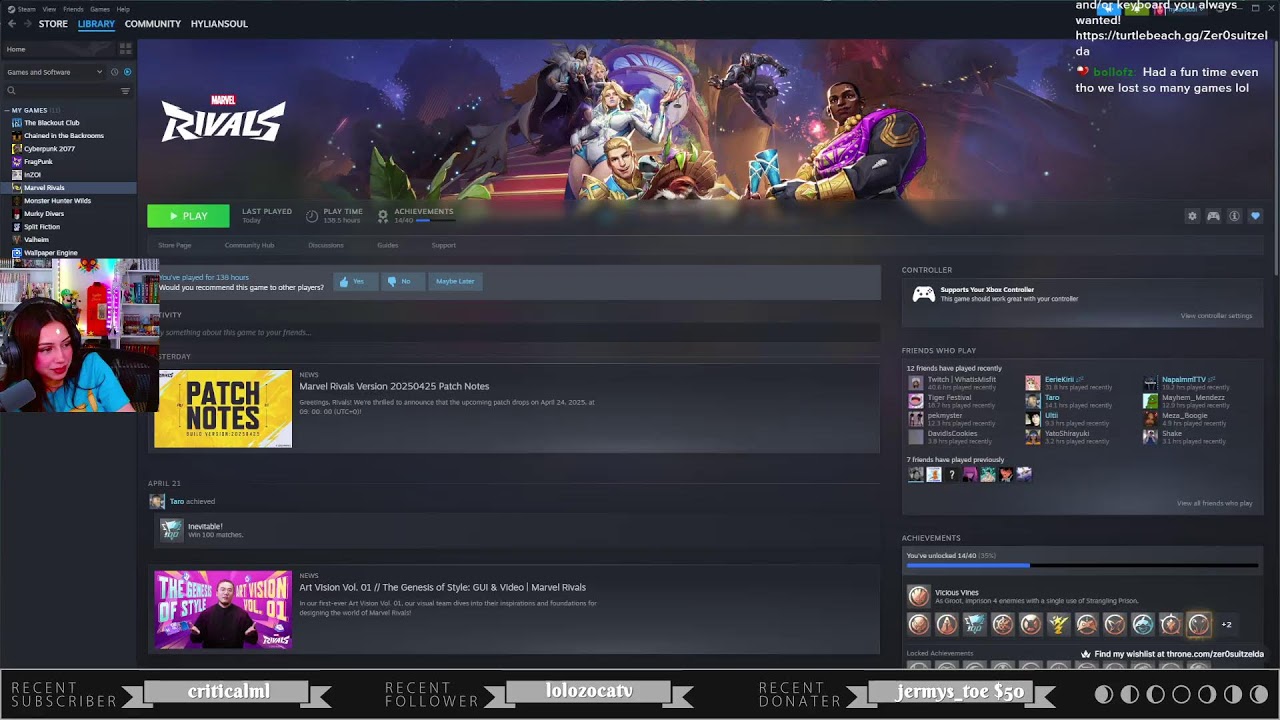Open the Store Page link
The image size is (1280, 720).
point(174,246)
